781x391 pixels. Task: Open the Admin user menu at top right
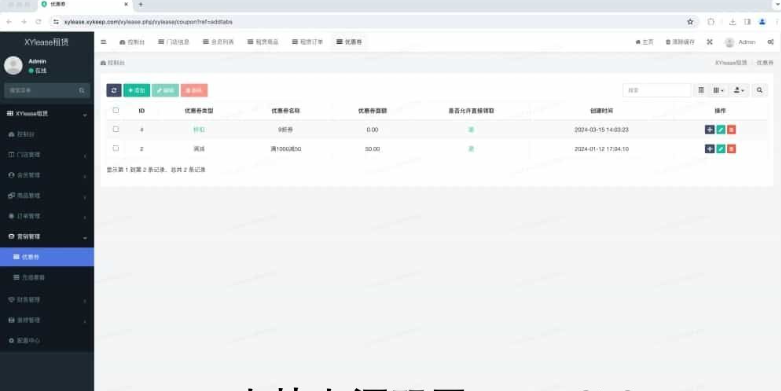740,42
